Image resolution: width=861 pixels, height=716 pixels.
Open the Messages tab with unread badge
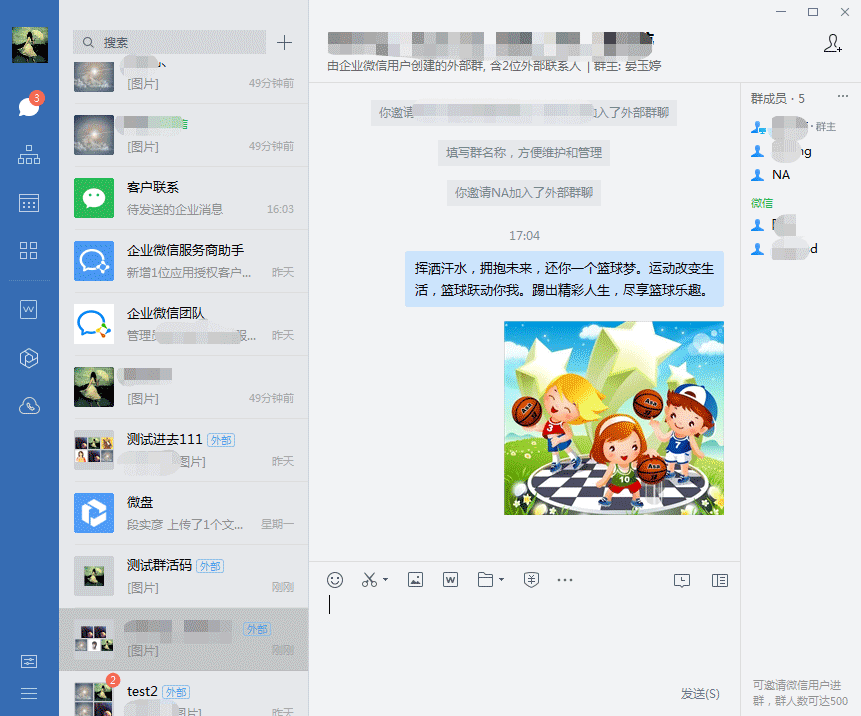click(29, 106)
